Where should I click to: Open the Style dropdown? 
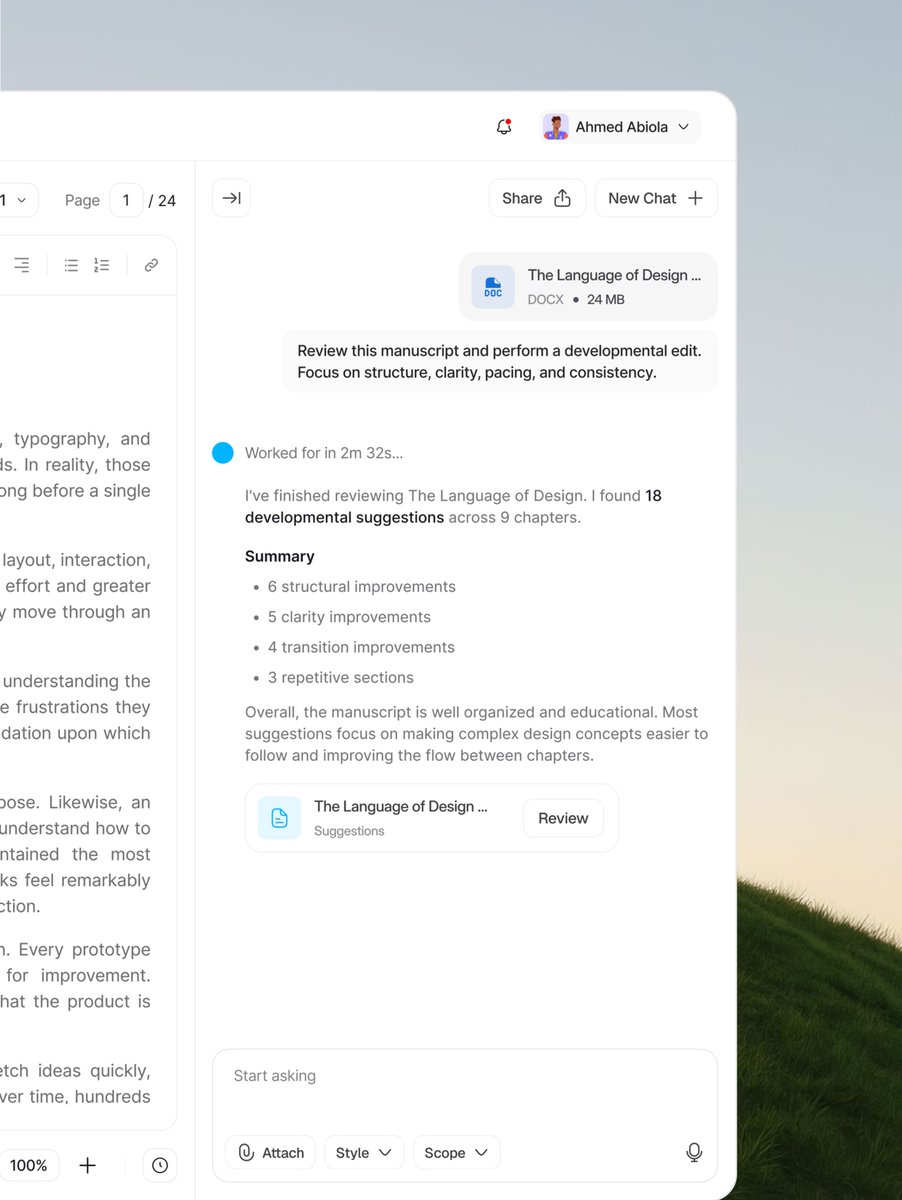click(364, 1153)
